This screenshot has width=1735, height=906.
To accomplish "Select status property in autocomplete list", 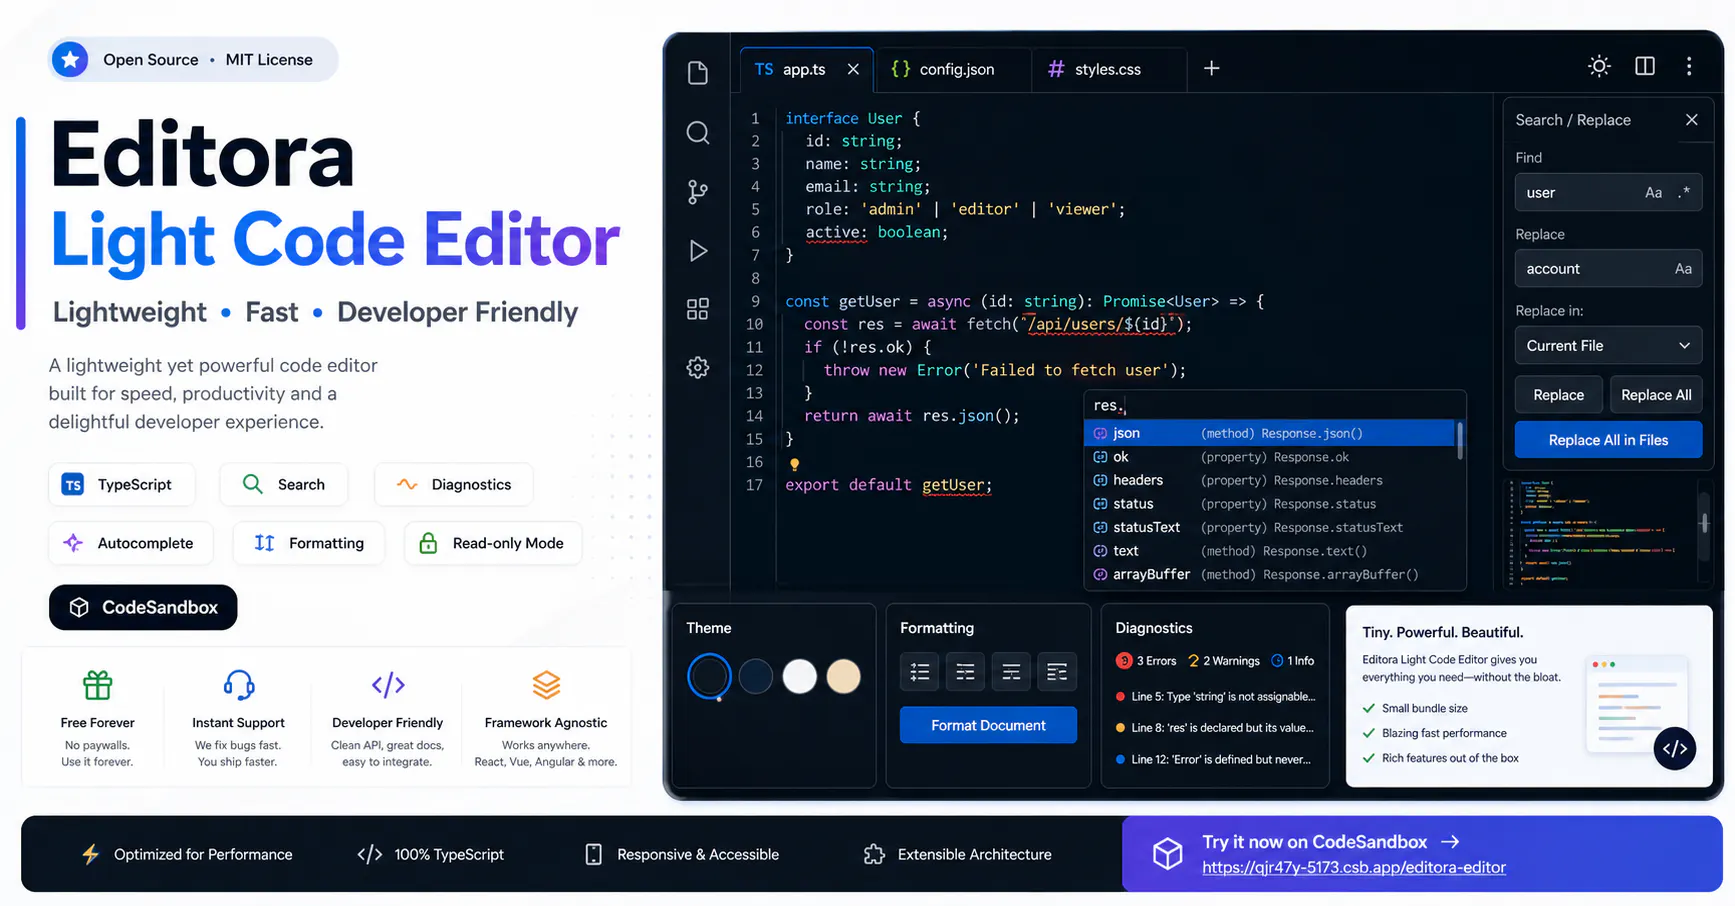I will click(1270, 504).
